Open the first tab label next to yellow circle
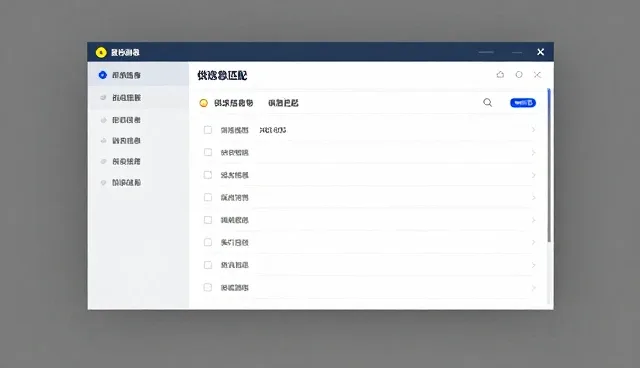640x368 pixels. click(233, 103)
